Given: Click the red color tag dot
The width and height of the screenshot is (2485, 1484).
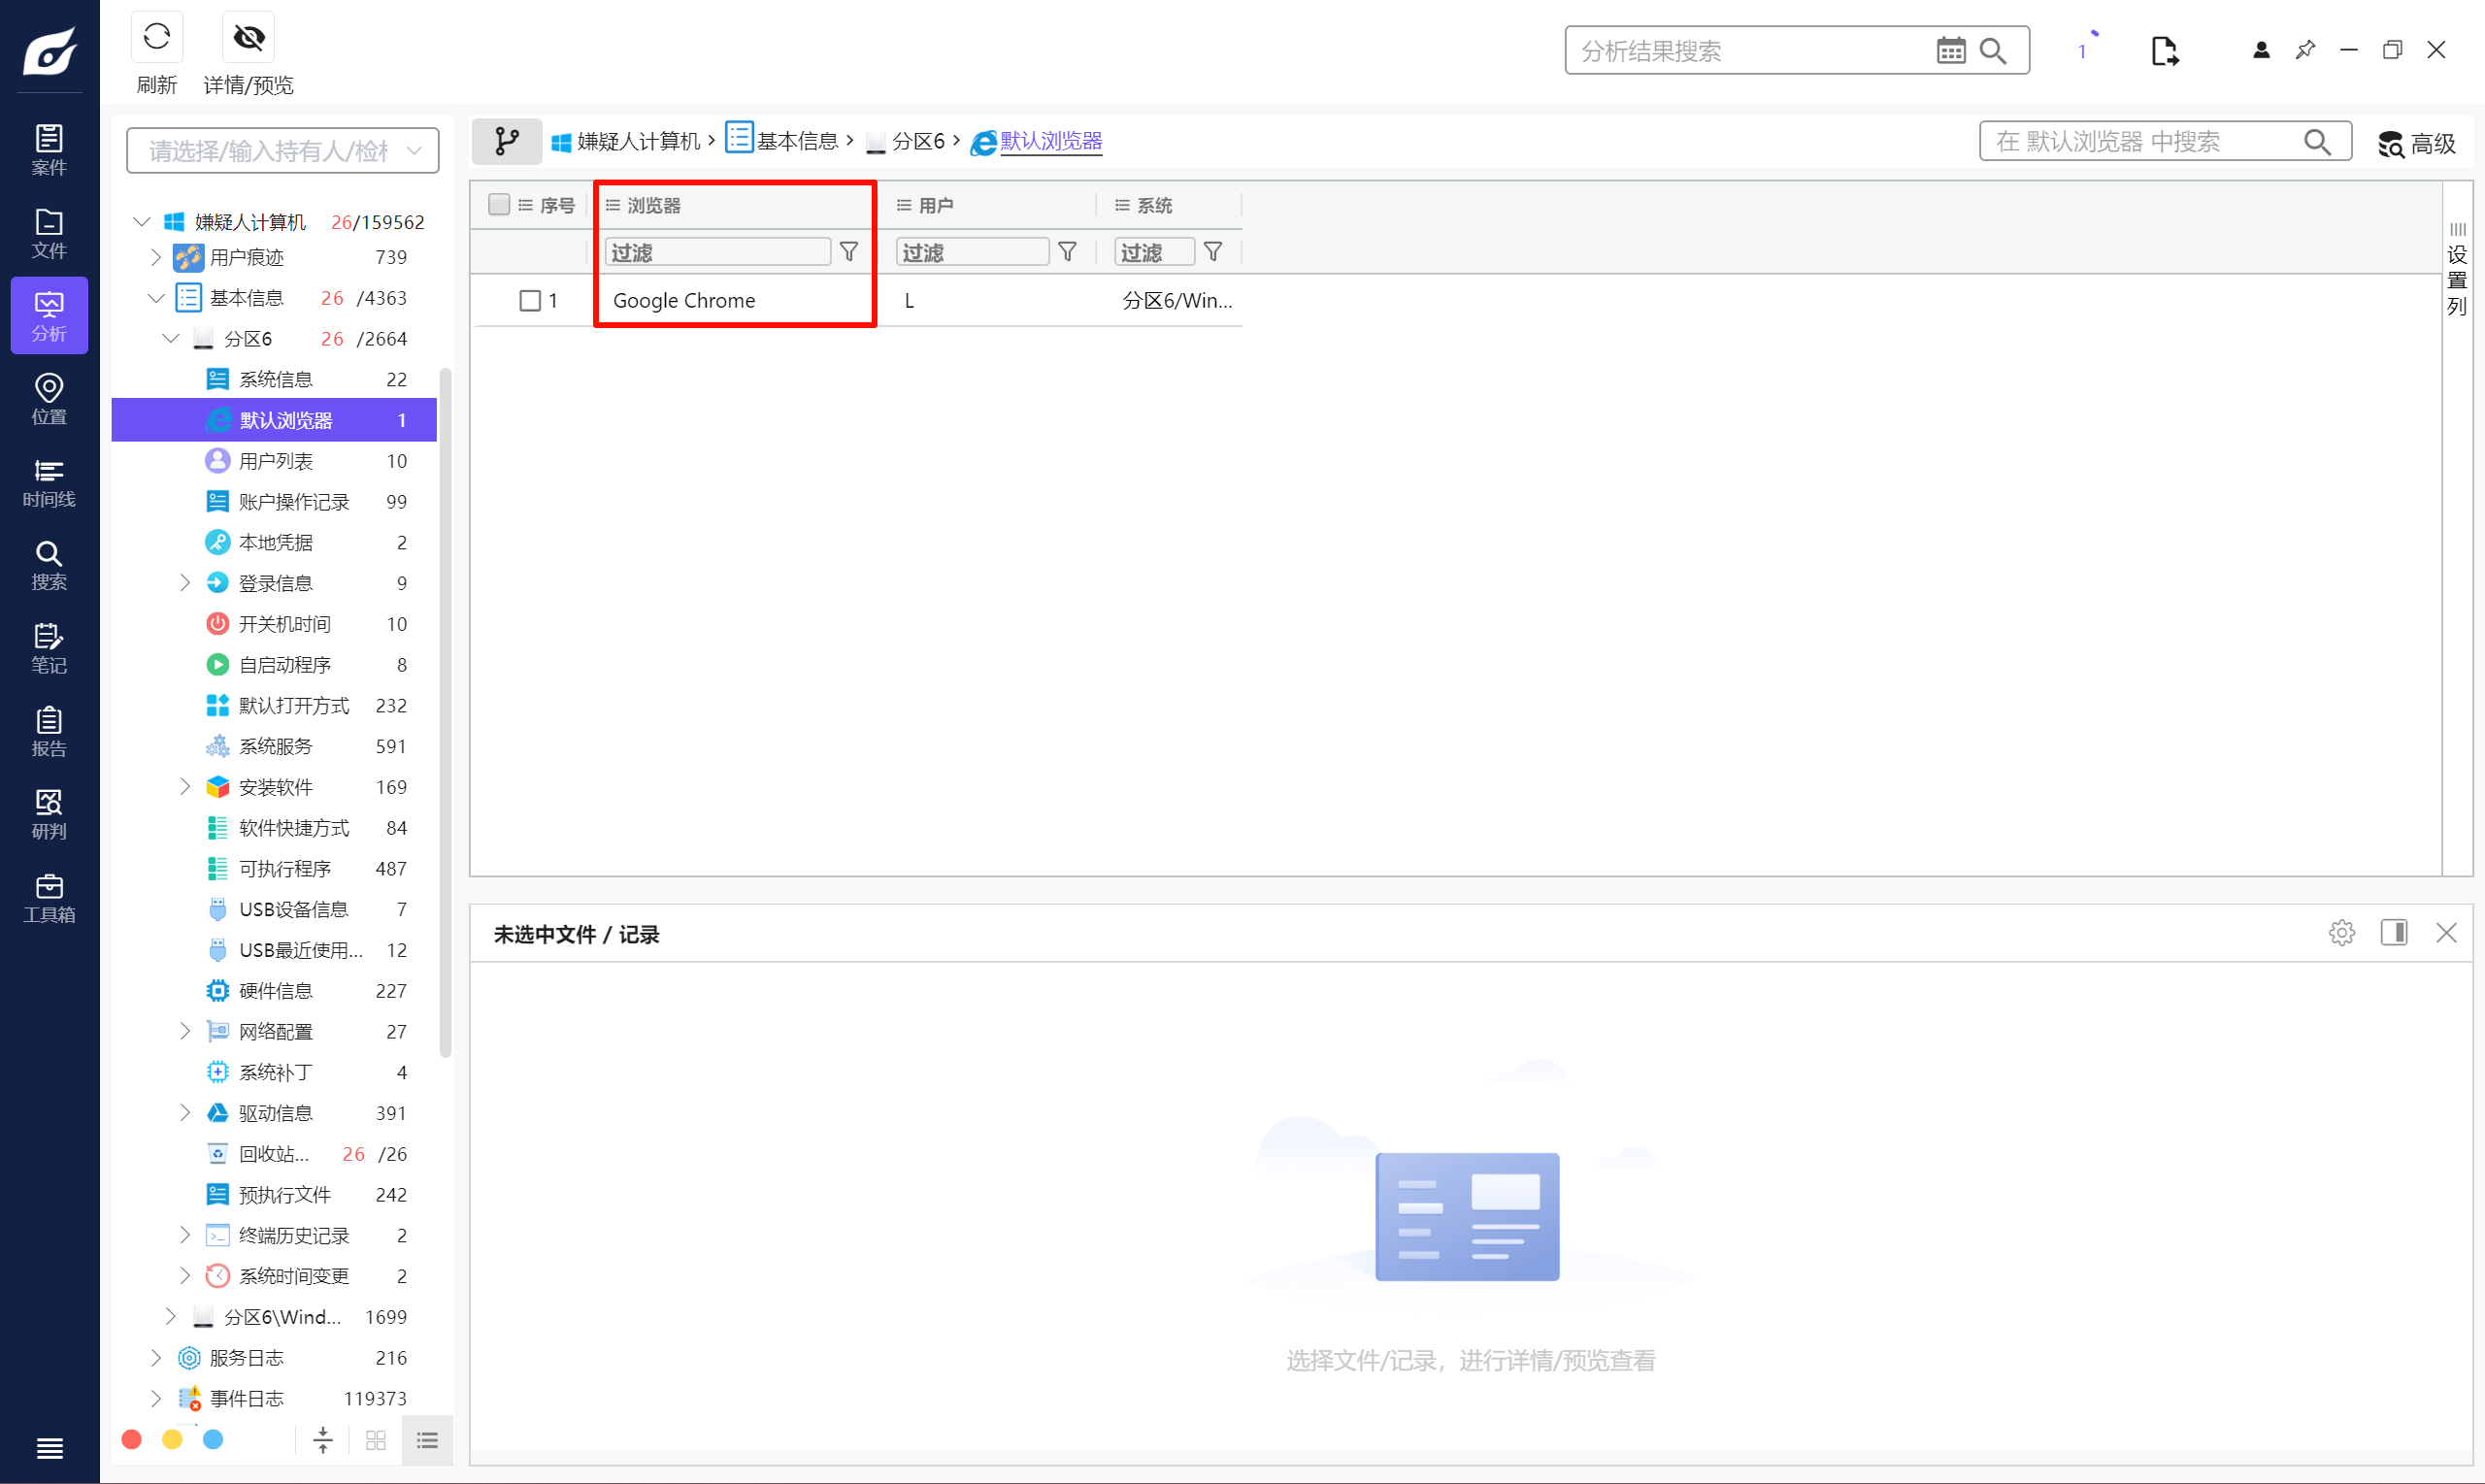Looking at the screenshot, I should tap(131, 1439).
